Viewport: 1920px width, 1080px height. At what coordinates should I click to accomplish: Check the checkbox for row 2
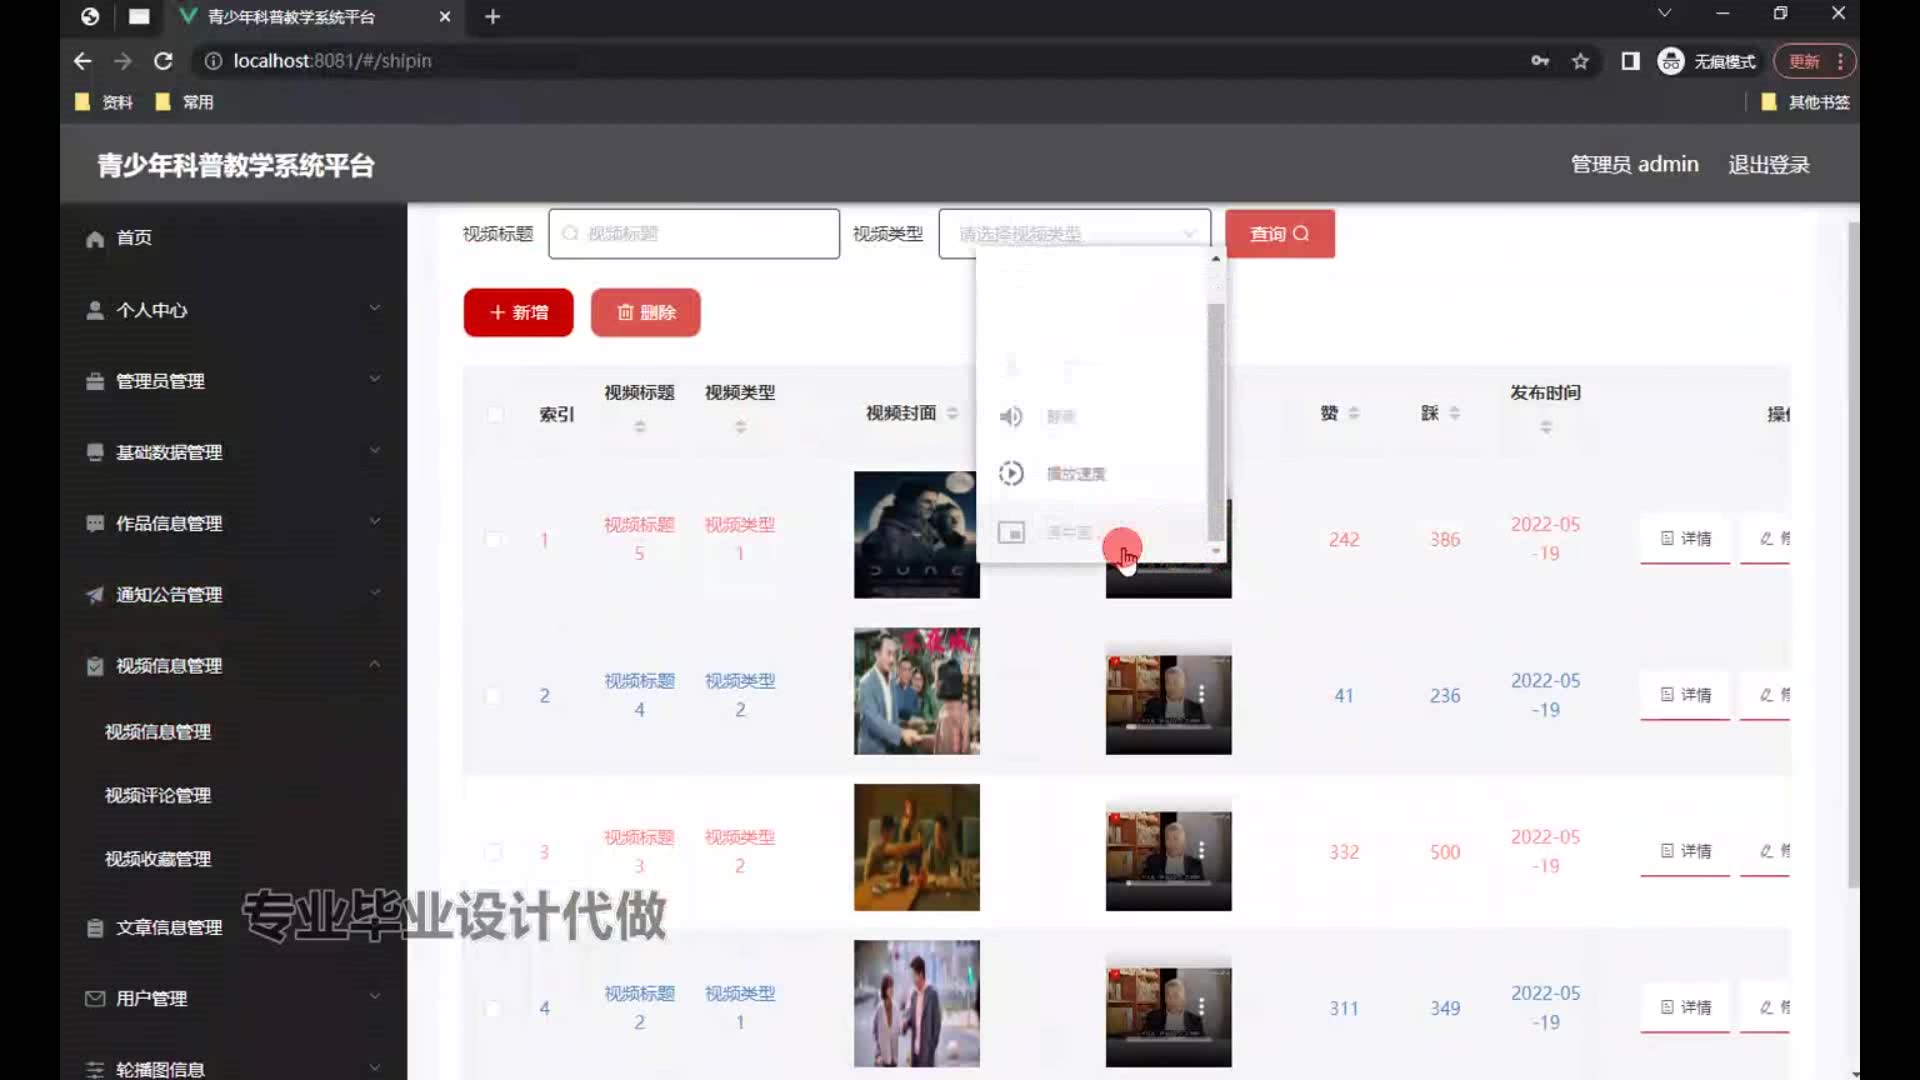[x=493, y=695]
